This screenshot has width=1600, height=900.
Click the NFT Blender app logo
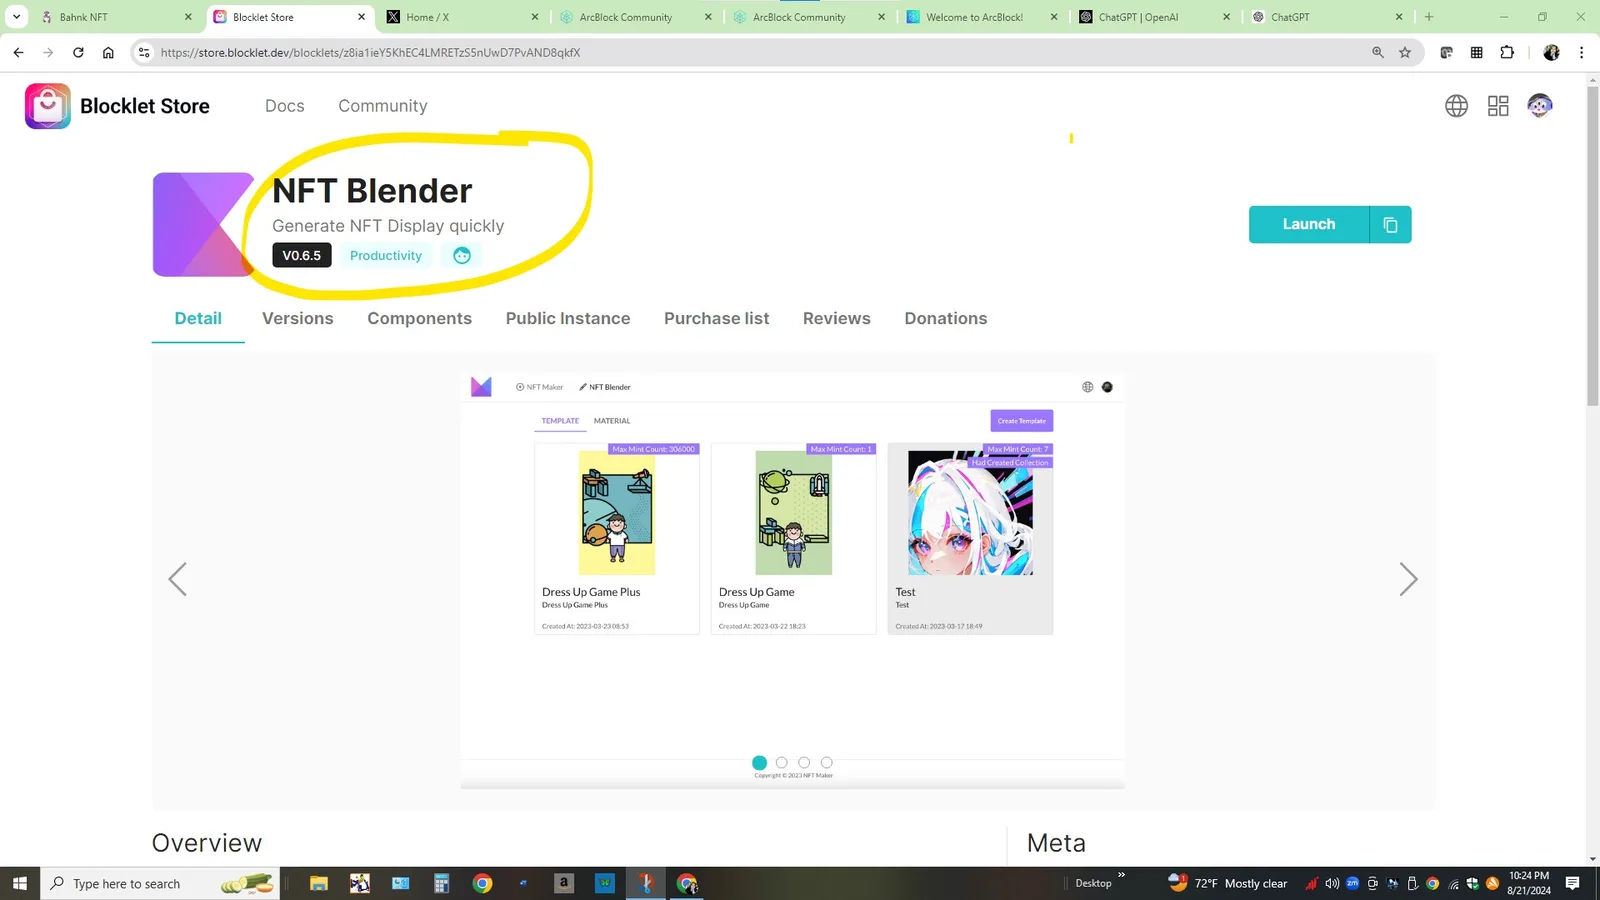203,224
